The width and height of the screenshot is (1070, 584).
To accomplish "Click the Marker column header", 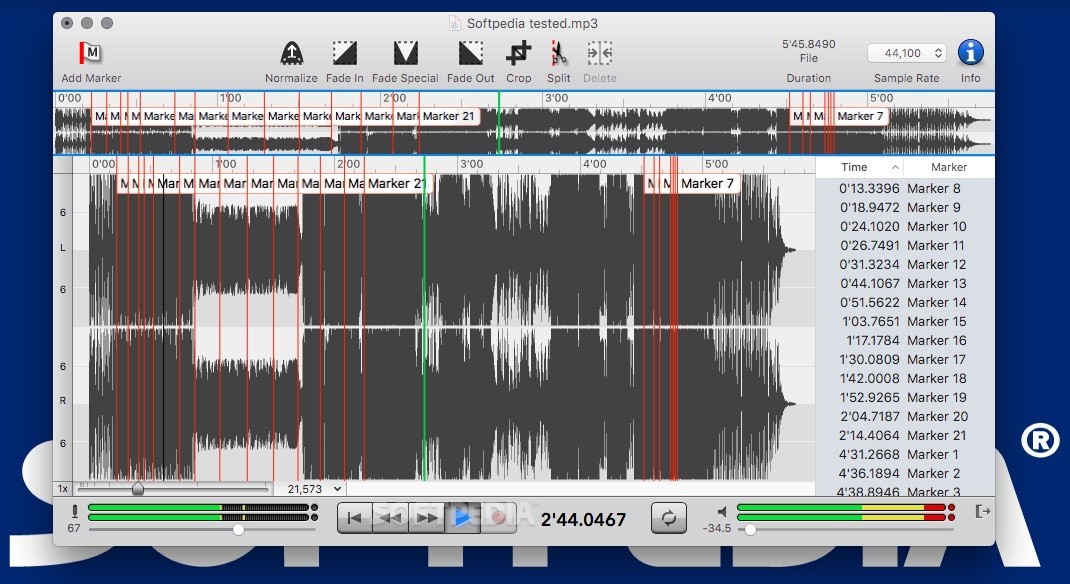I will tap(949, 167).
